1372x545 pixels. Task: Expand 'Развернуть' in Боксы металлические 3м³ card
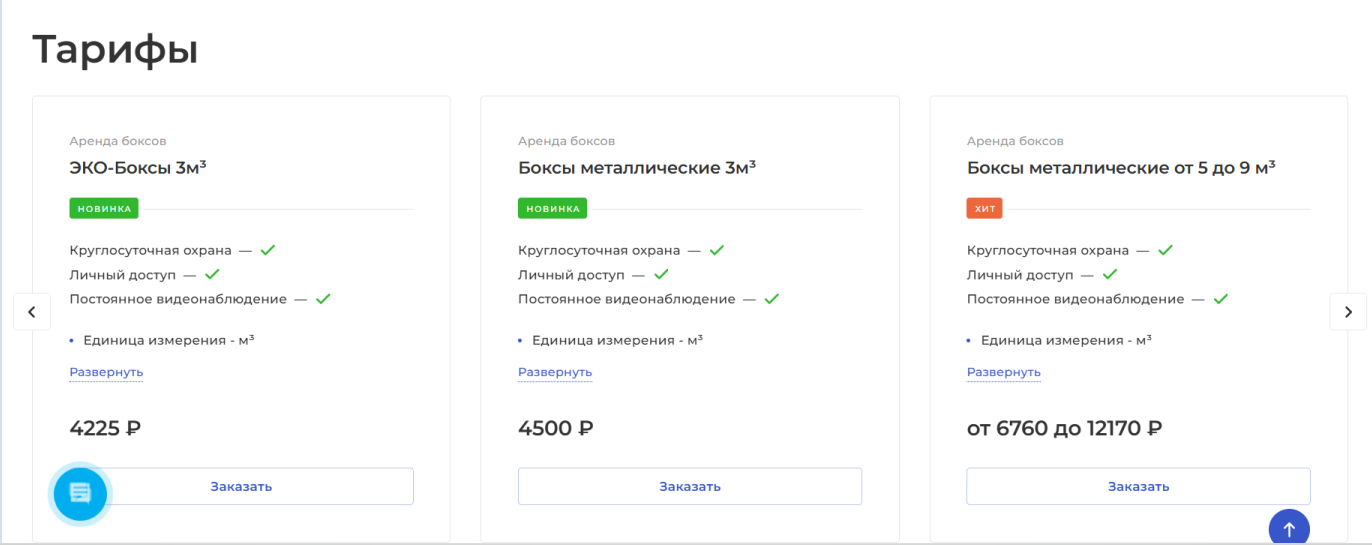click(x=555, y=372)
